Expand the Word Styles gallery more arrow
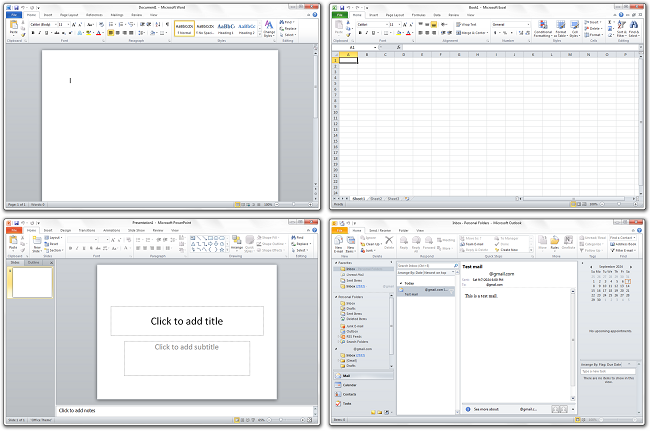 pyautogui.click(x=260, y=35)
